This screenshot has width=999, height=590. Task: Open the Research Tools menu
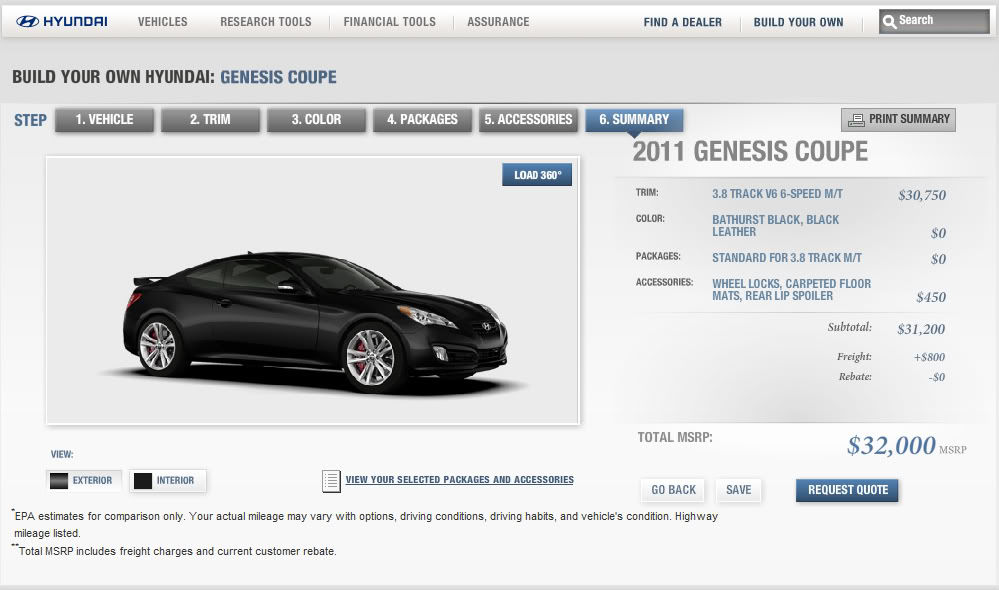(266, 22)
